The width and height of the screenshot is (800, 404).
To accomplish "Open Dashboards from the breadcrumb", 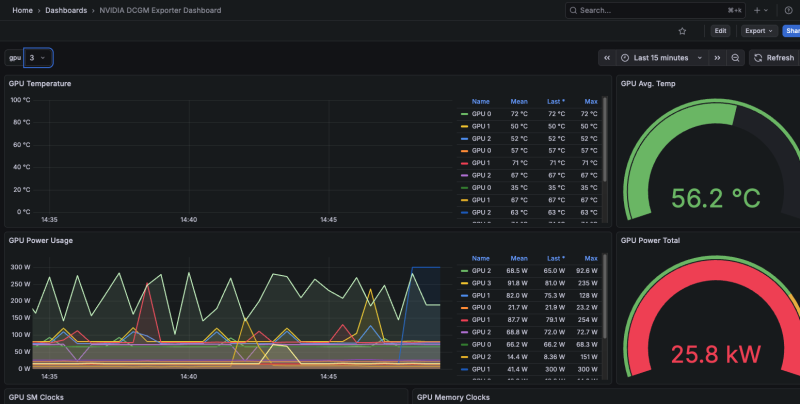I will pyautogui.click(x=66, y=10).
